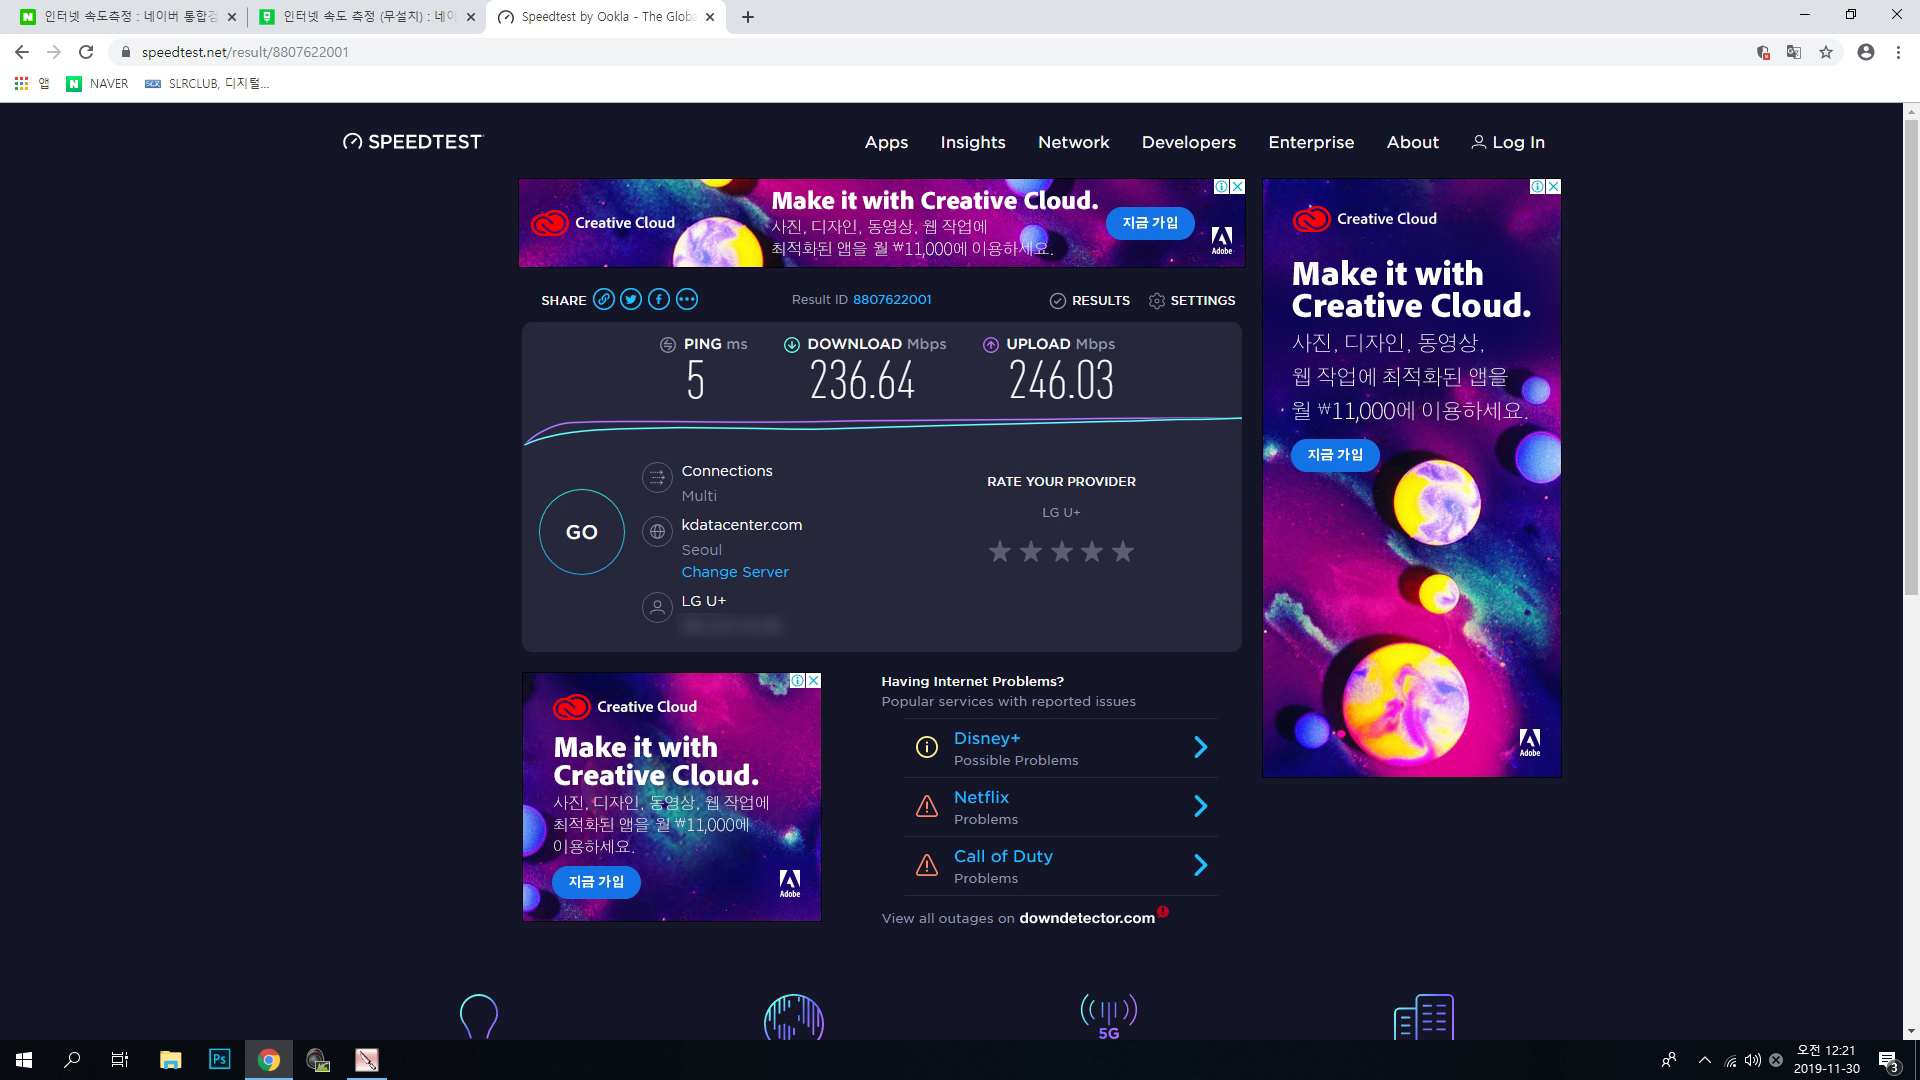Image resolution: width=1920 pixels, height=1080 pixels.
Task: Open Photoshop from taskbar
Action: [219, 1060]
